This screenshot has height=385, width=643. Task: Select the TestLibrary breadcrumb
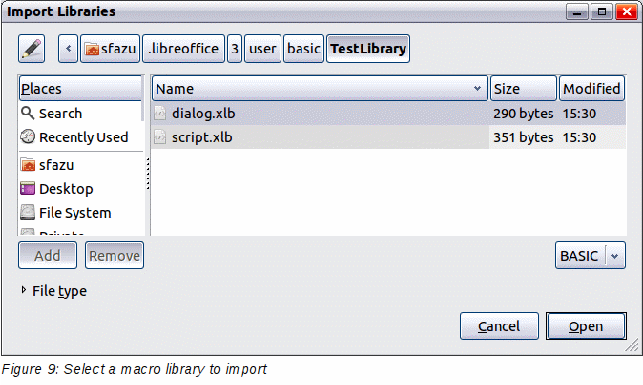point(368,49)
